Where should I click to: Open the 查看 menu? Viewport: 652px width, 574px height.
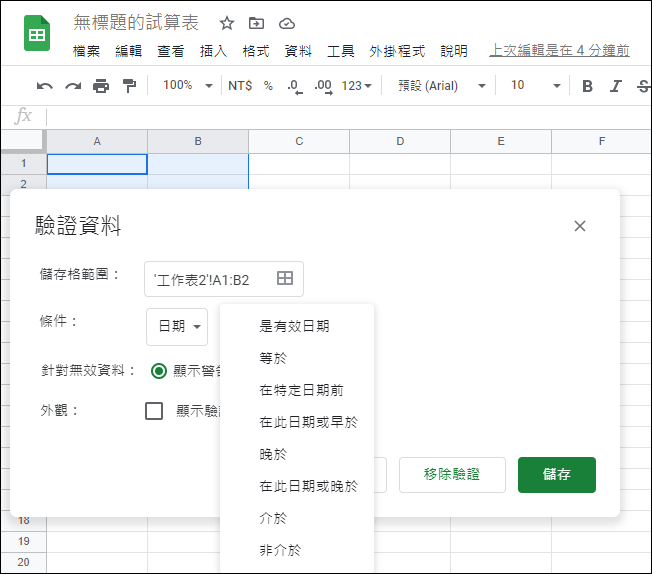point(171,51)
